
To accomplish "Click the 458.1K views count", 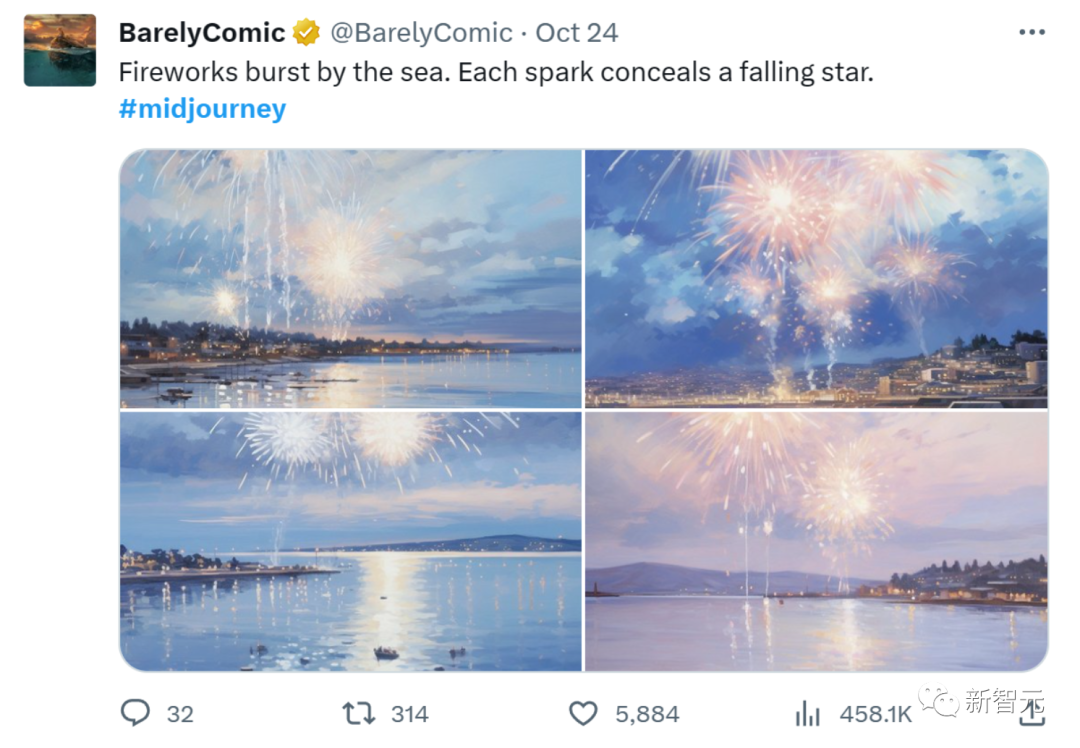I will pos(875,714).
